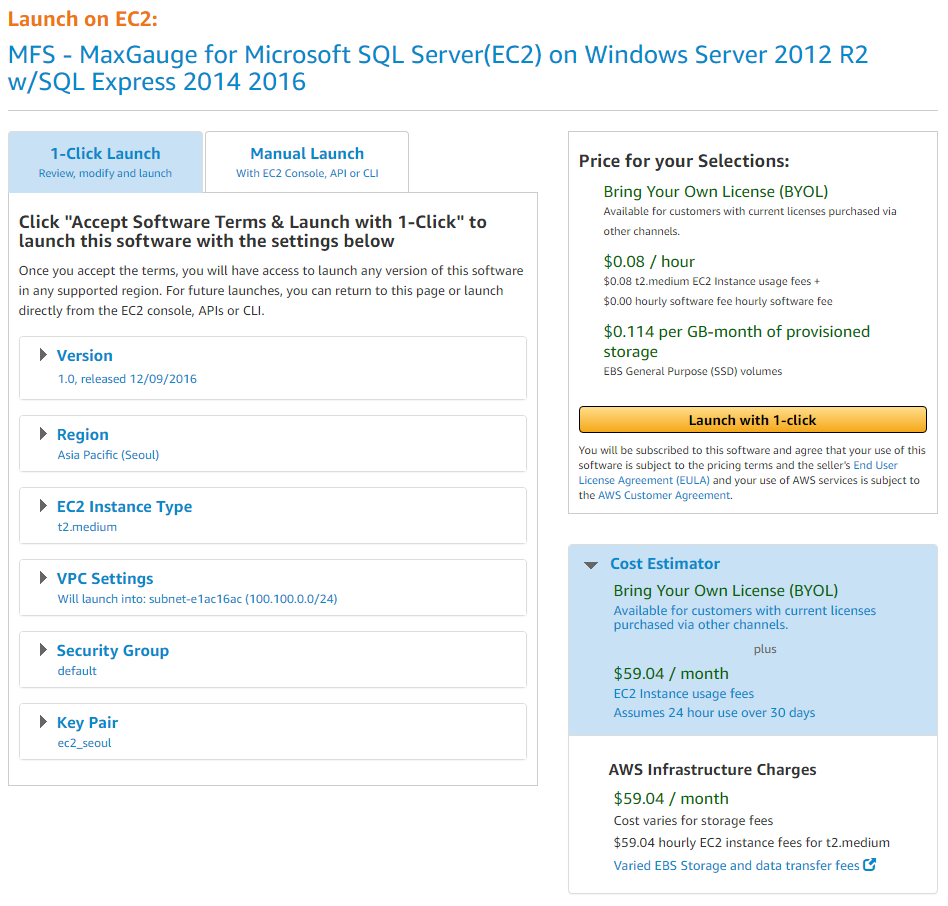
Task: Click the 'default' security group value
Action: (x=77, y=671)
